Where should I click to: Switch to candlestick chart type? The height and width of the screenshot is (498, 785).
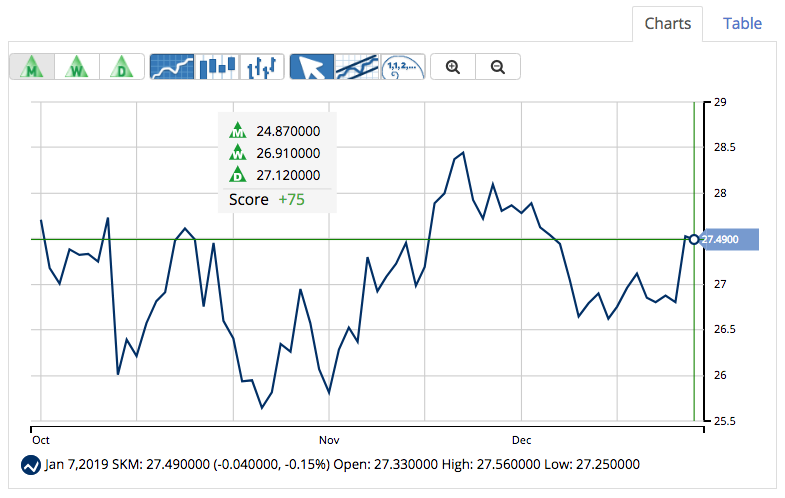pyautogui.click(x=217, y=67)
